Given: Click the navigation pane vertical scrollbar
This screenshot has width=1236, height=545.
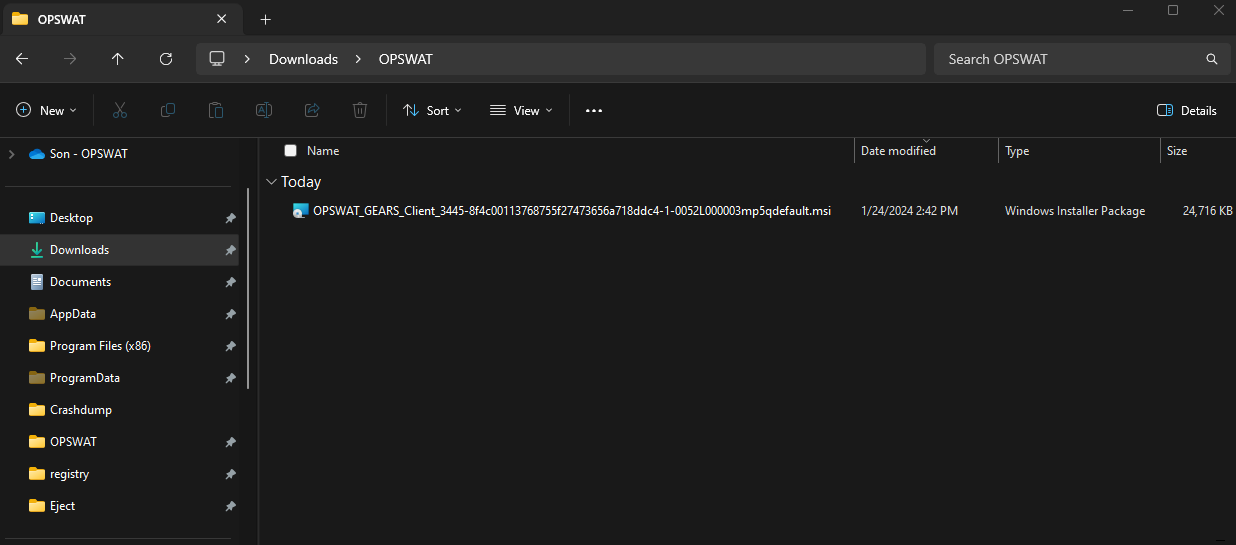Looking at the screenshot, I should [248, 288].
